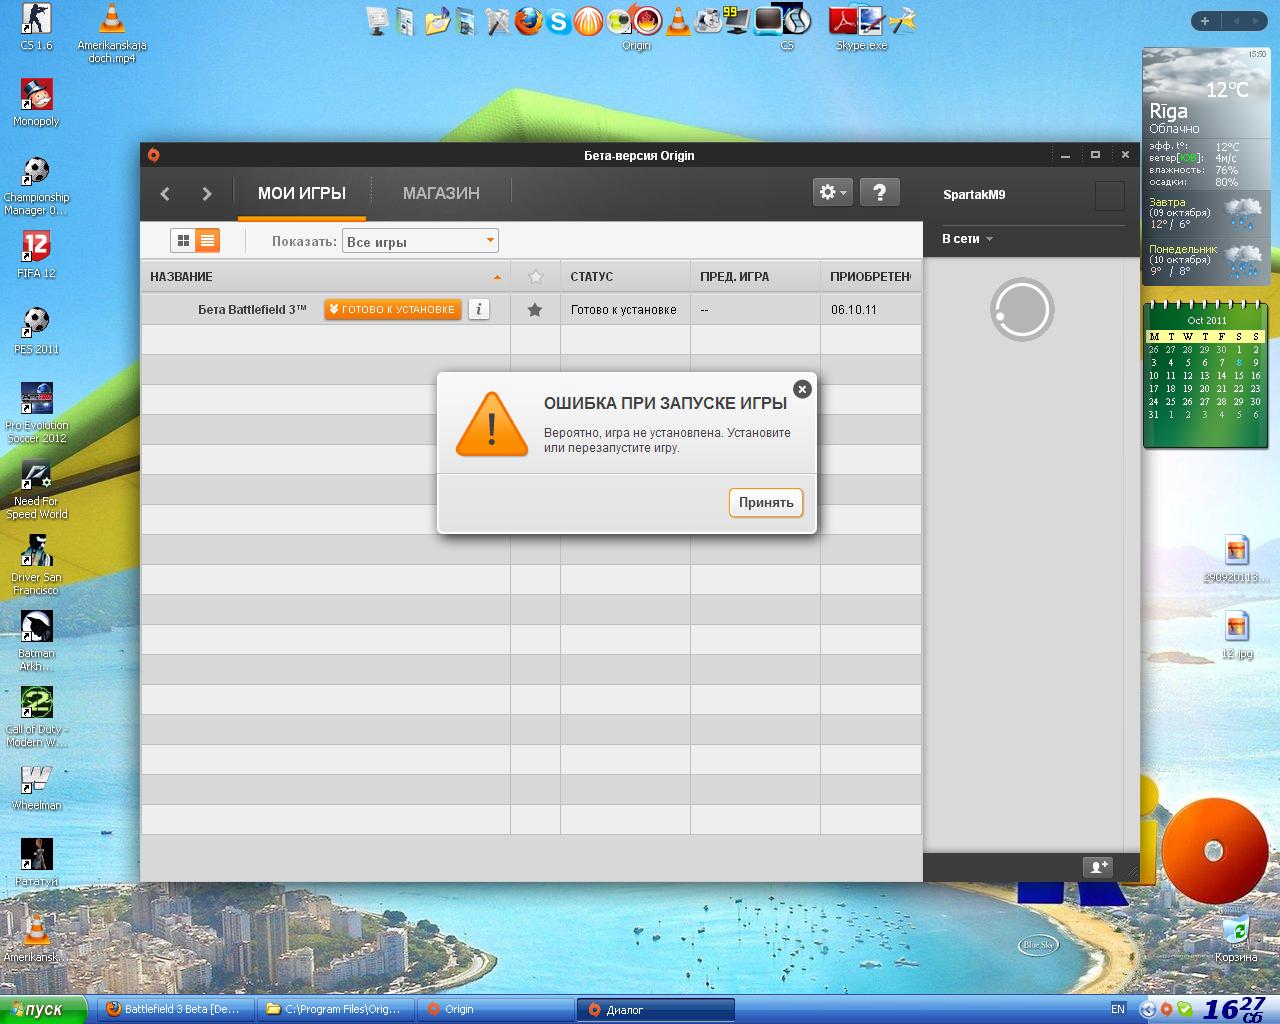Viewport: 1280px width, 1024px height.
Task: Toggle favorite star for Бета Battlefield 3
Action: 535,310
